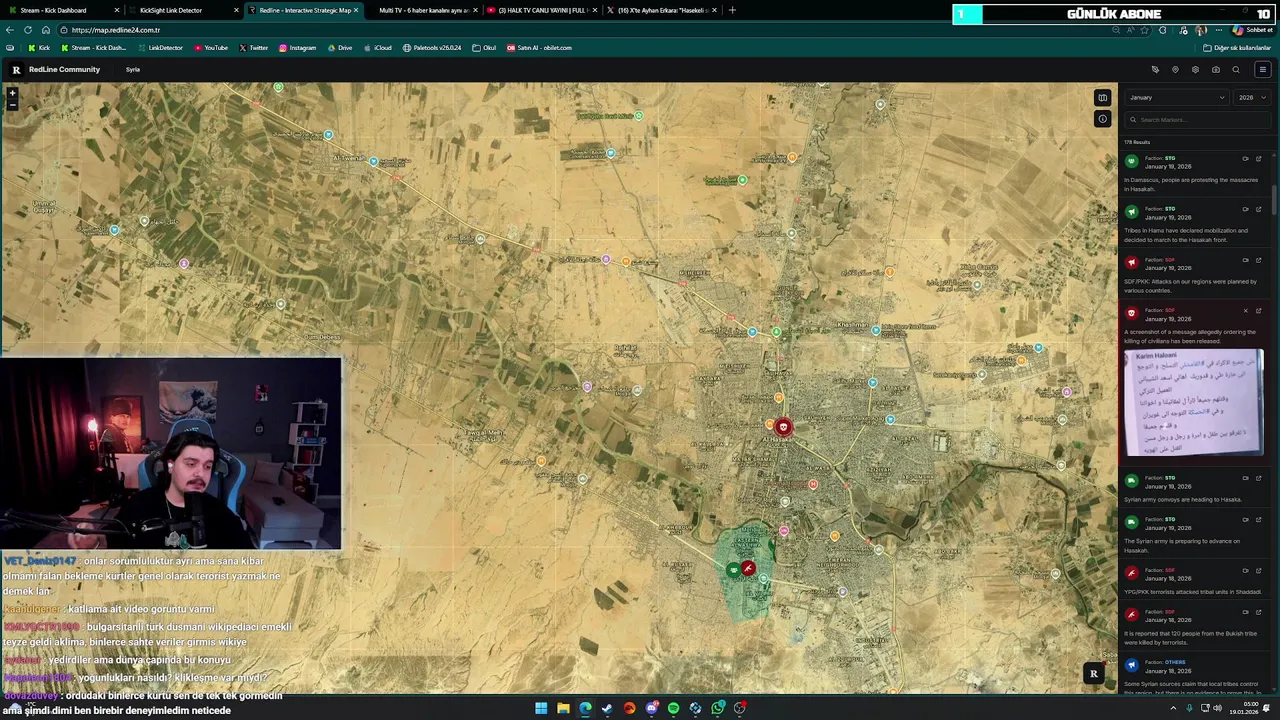Go back in browser navigation
The image size is (1280, 720).
(x=10, y=30)
